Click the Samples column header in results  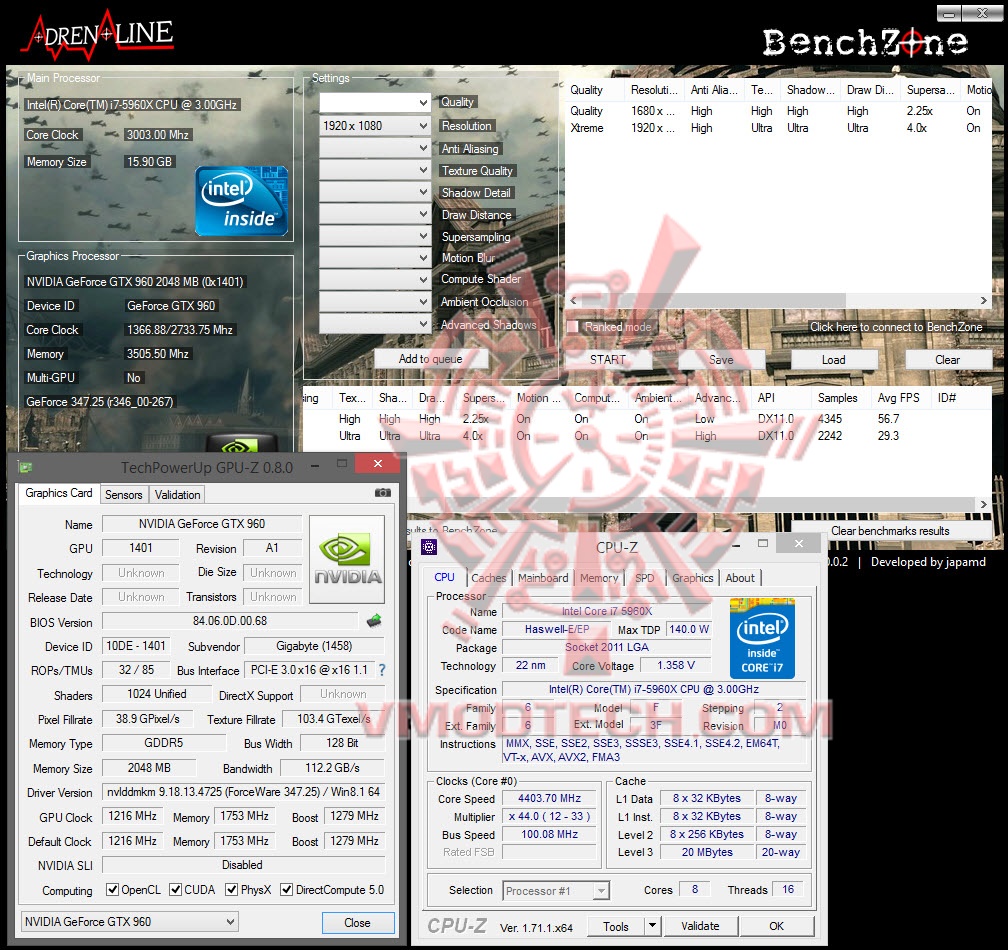(838, 398)
